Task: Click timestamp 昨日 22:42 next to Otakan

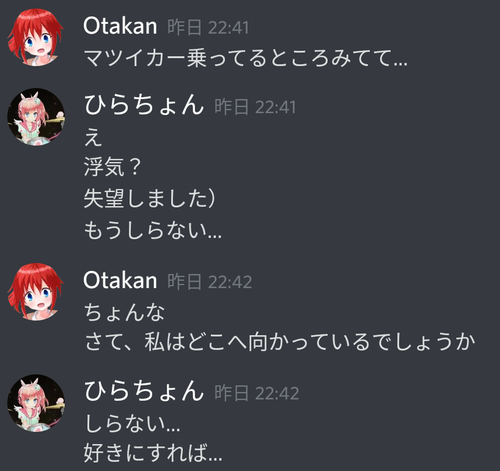Action: click(209, 282)
